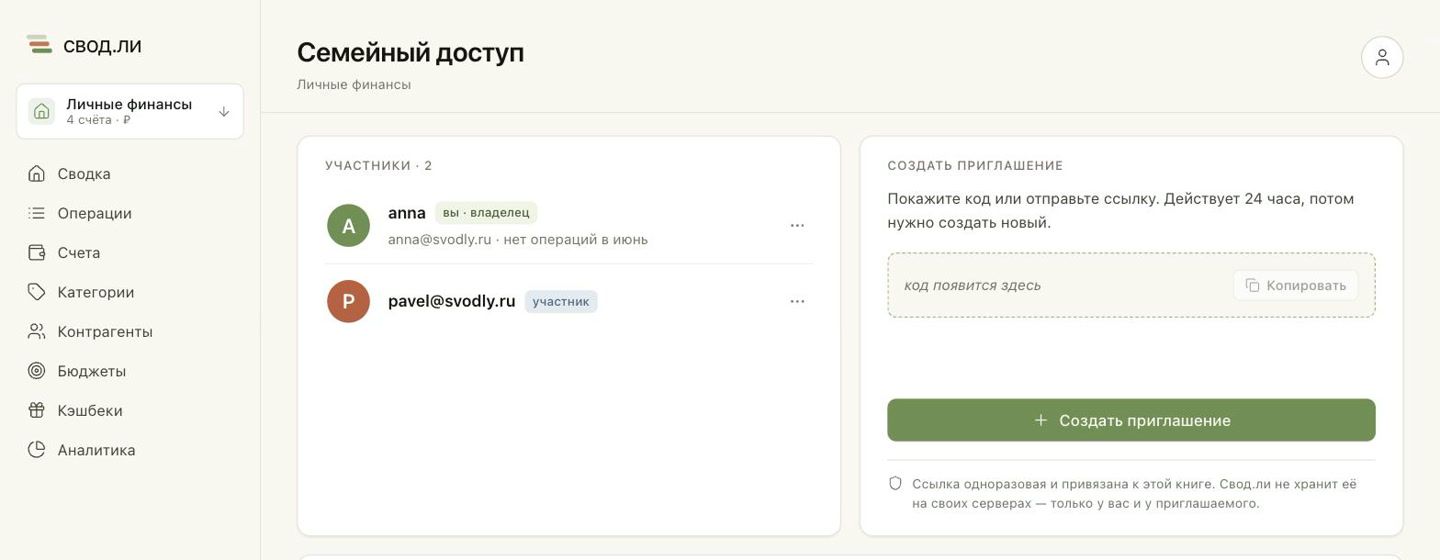Click the arrow in Личные финансы selector
This screenshot has height=560, width=1440.
(x=224, y=112)
